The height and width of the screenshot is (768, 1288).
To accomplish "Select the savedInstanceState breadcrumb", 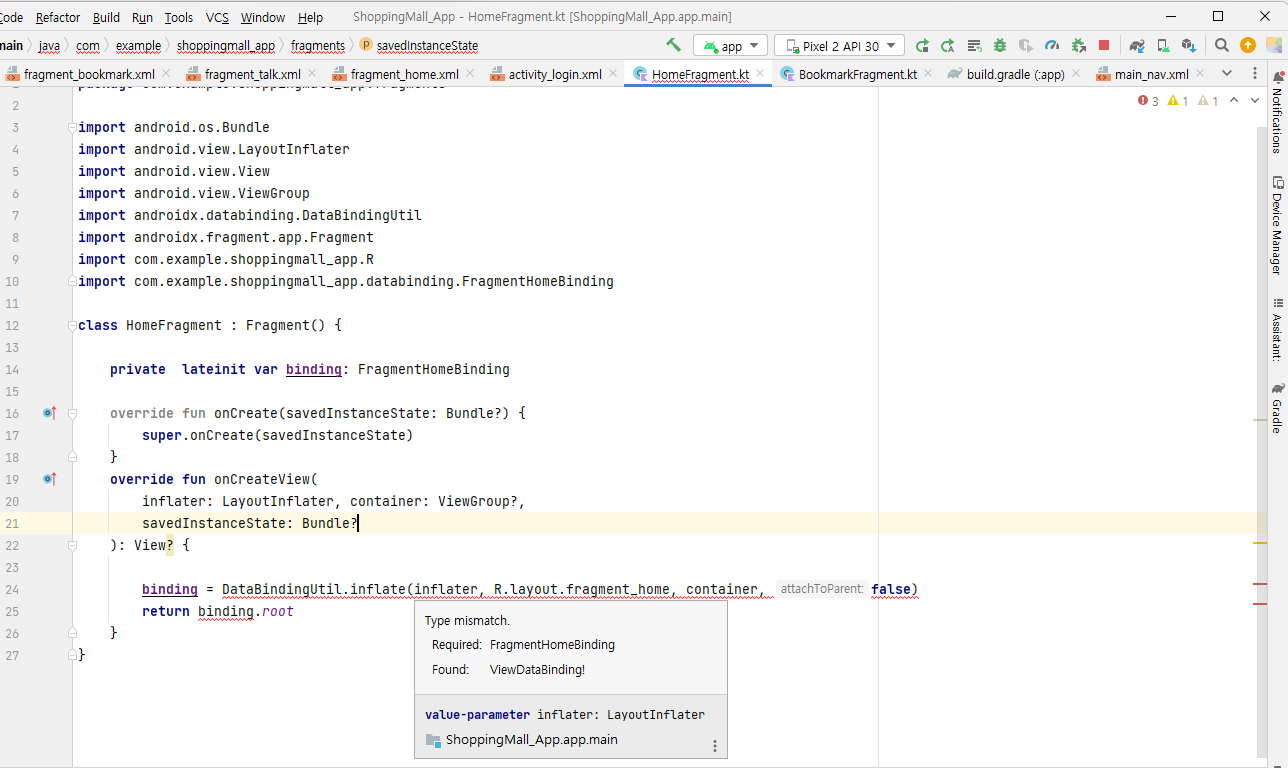I will tap(419, 46).
